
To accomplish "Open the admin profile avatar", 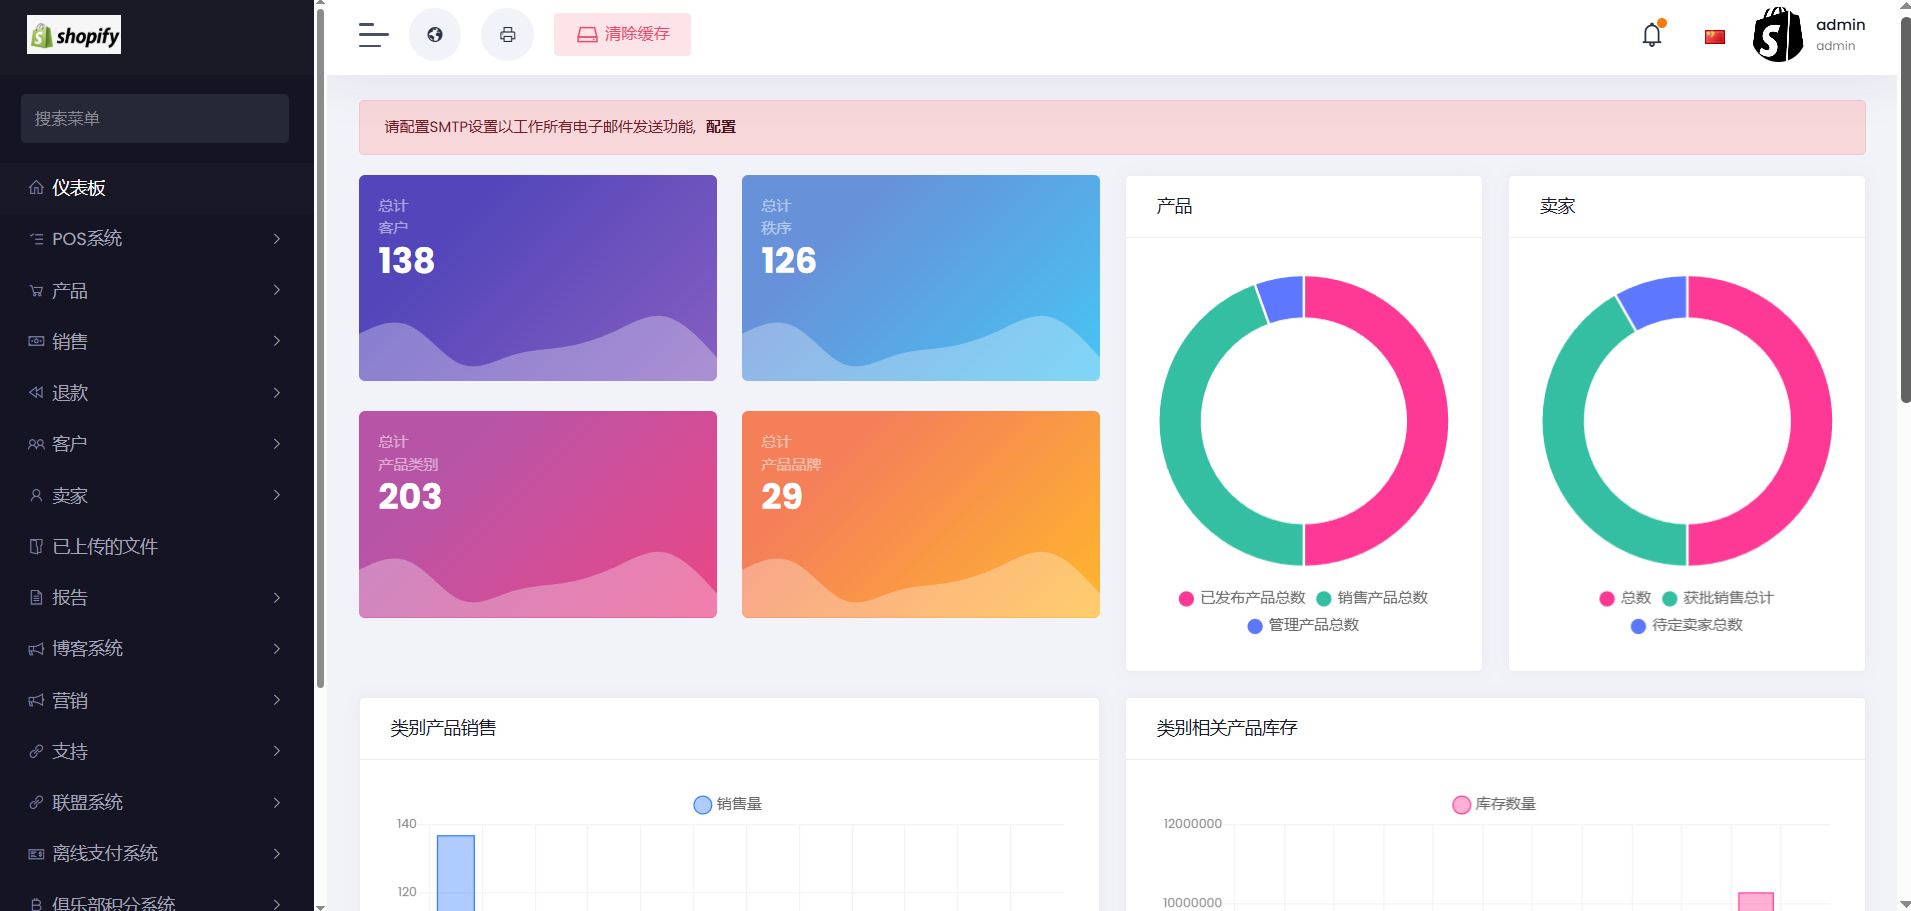I will click(x=1778, y=35).
